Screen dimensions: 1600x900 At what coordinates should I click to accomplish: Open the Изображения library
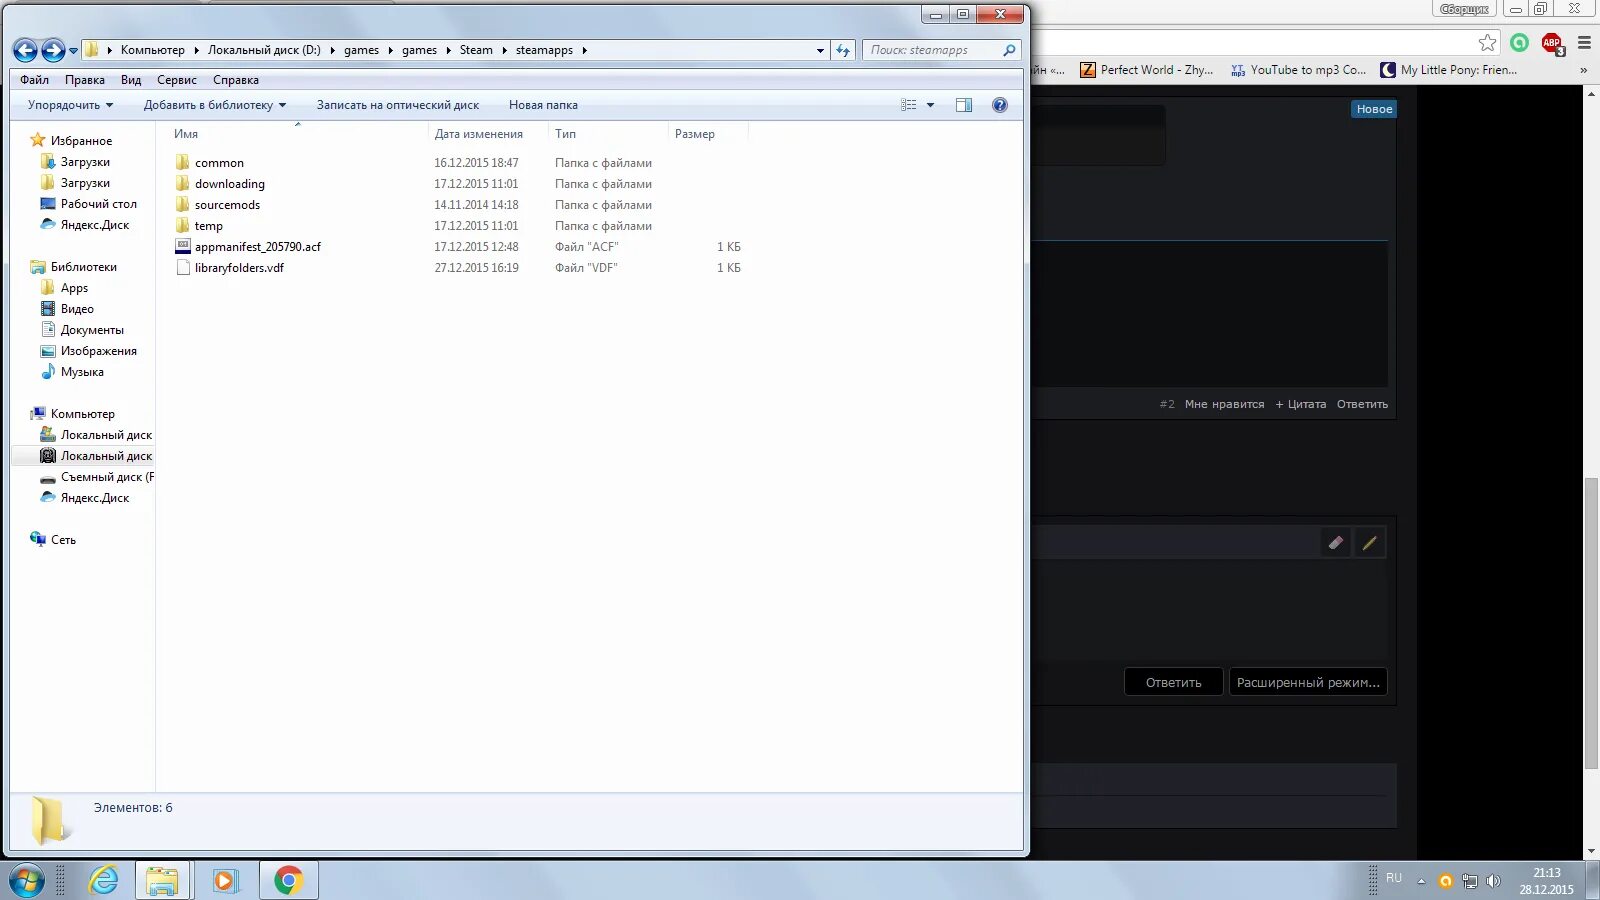(98, 351)
